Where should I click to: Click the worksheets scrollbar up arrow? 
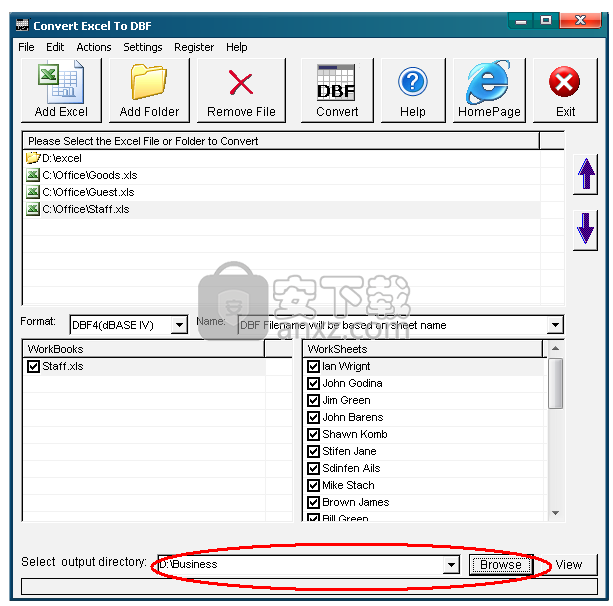coord(556,348)
